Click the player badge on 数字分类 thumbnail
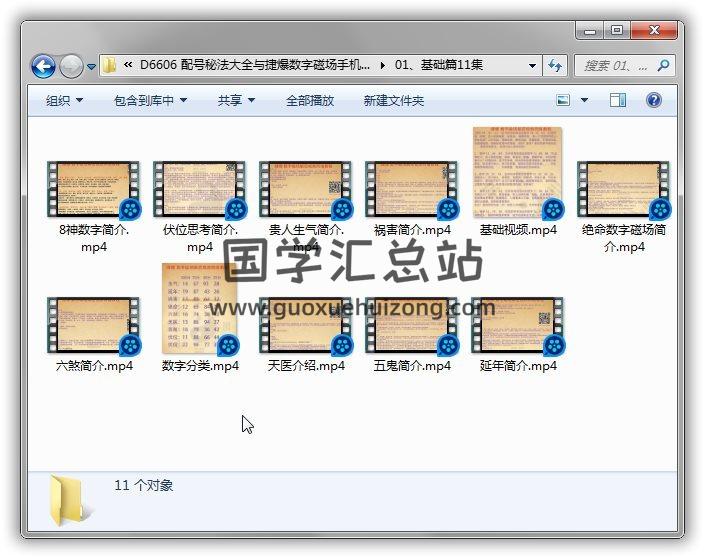 [x=228, y=345]
